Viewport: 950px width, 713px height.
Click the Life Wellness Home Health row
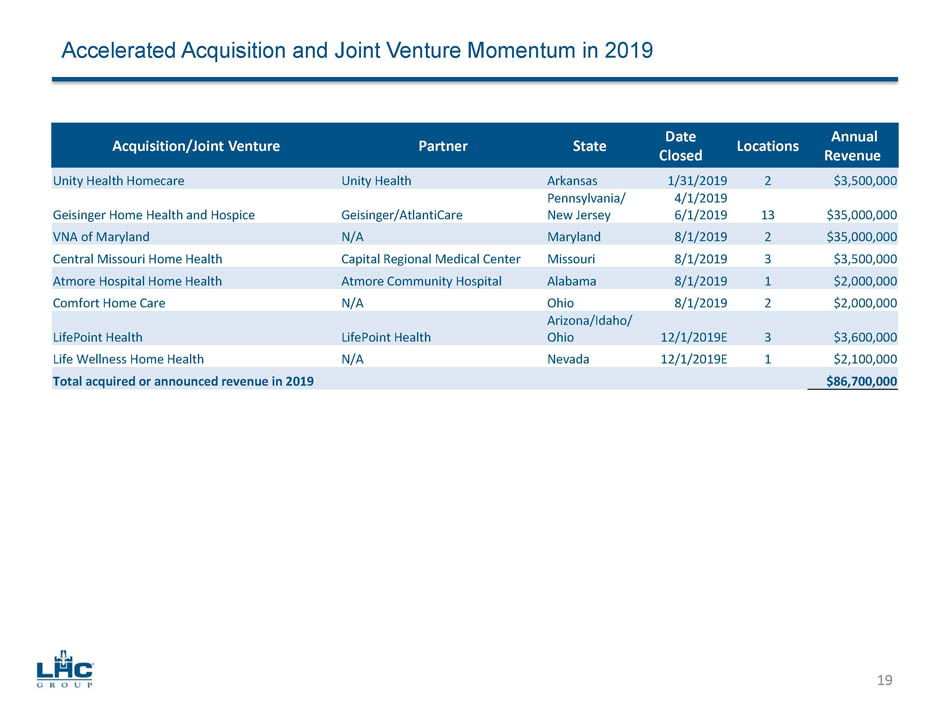(128, 359)
